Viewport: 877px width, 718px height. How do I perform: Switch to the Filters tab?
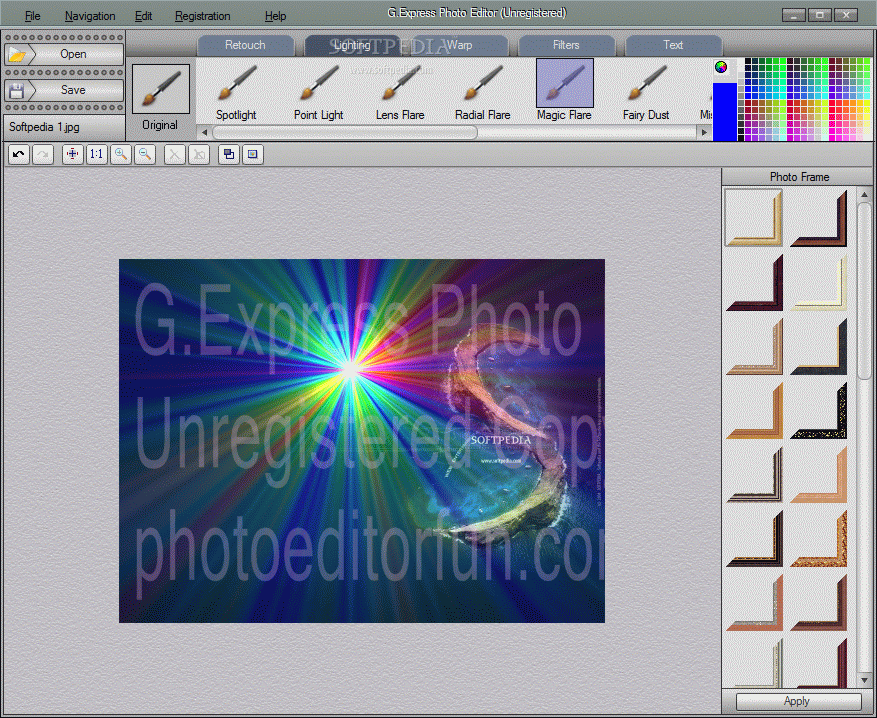[x=566, y=45]
